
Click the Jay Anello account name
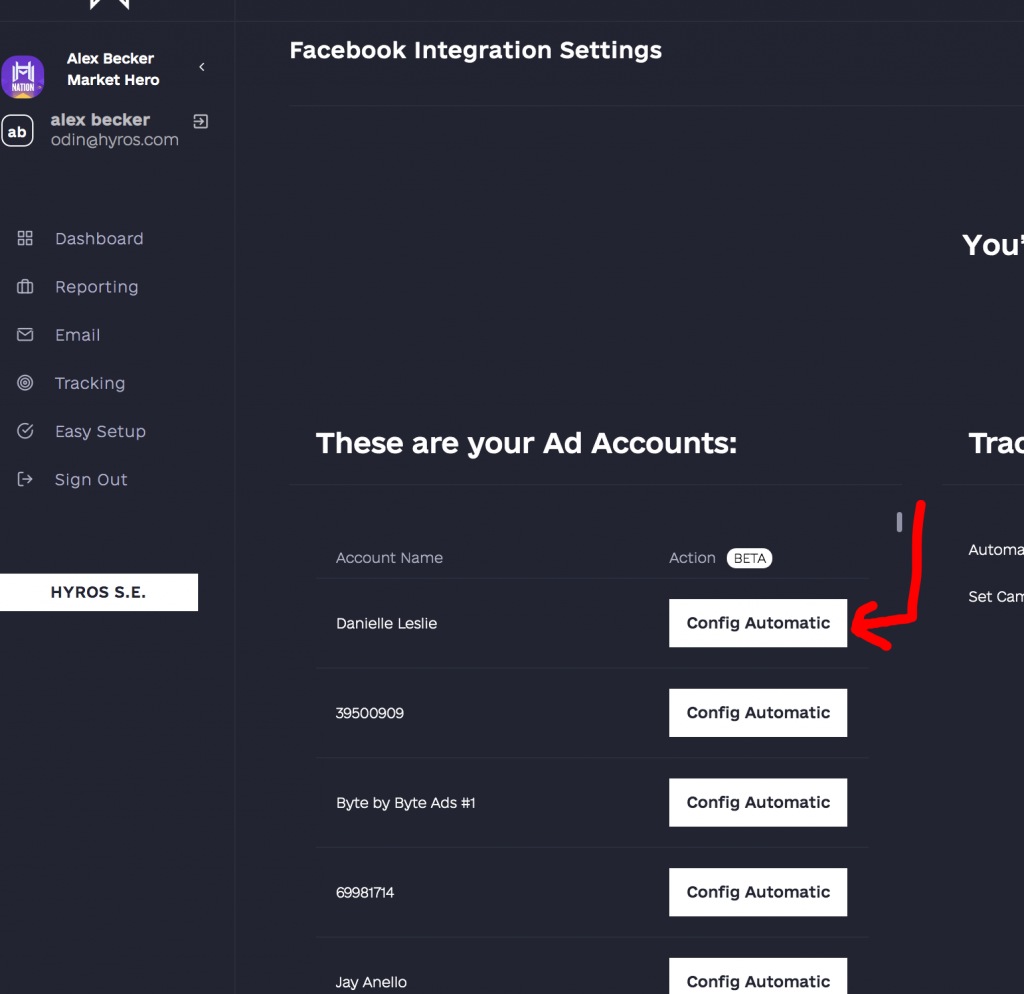click(371, 982)
